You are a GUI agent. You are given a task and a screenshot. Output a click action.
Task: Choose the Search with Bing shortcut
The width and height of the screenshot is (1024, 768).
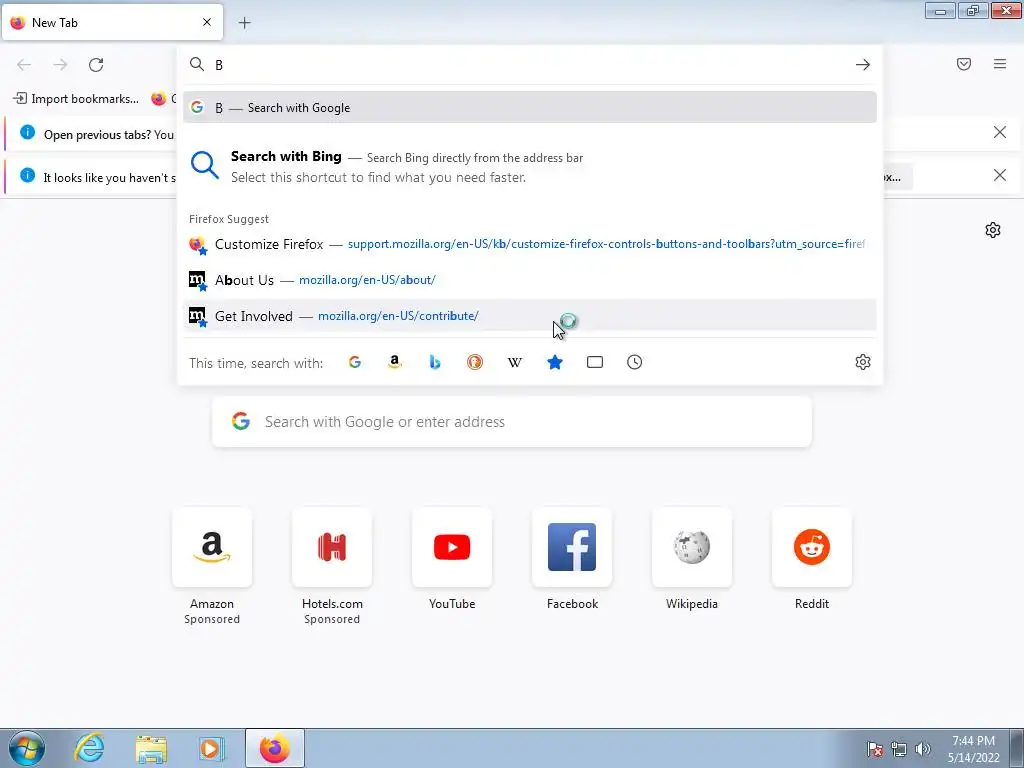click(x=530, y=167)
